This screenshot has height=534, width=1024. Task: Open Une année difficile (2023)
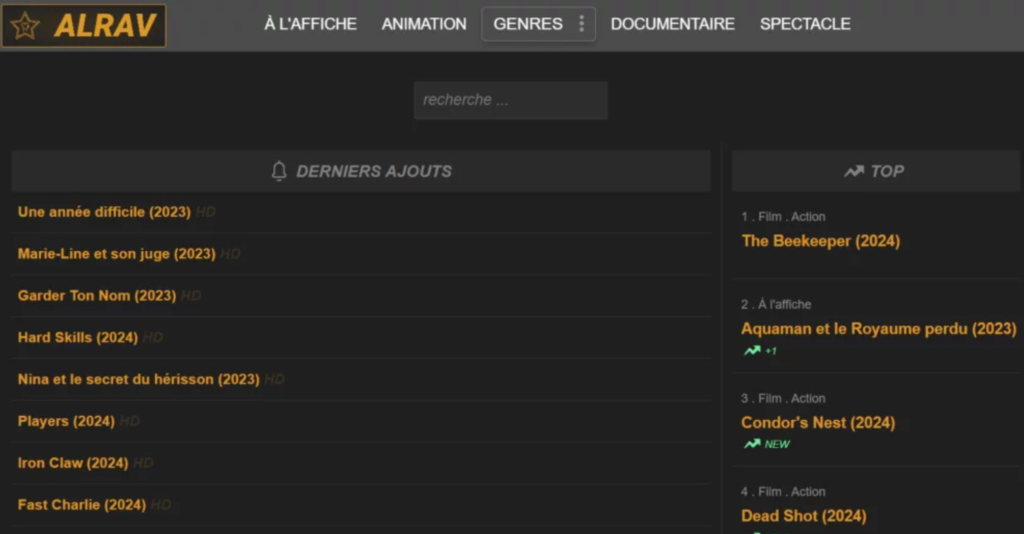click(104, 212)
